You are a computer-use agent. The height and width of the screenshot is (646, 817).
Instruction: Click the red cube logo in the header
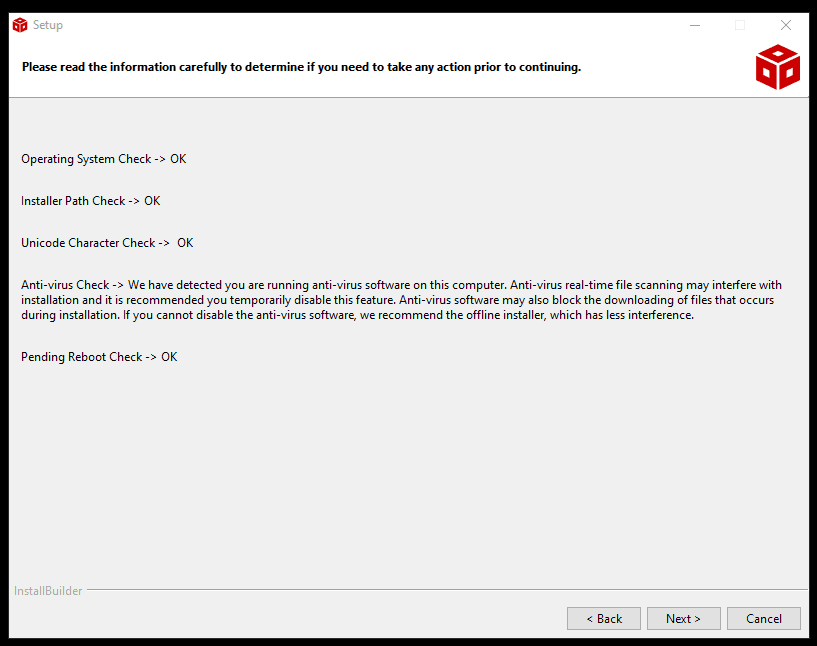777,68
